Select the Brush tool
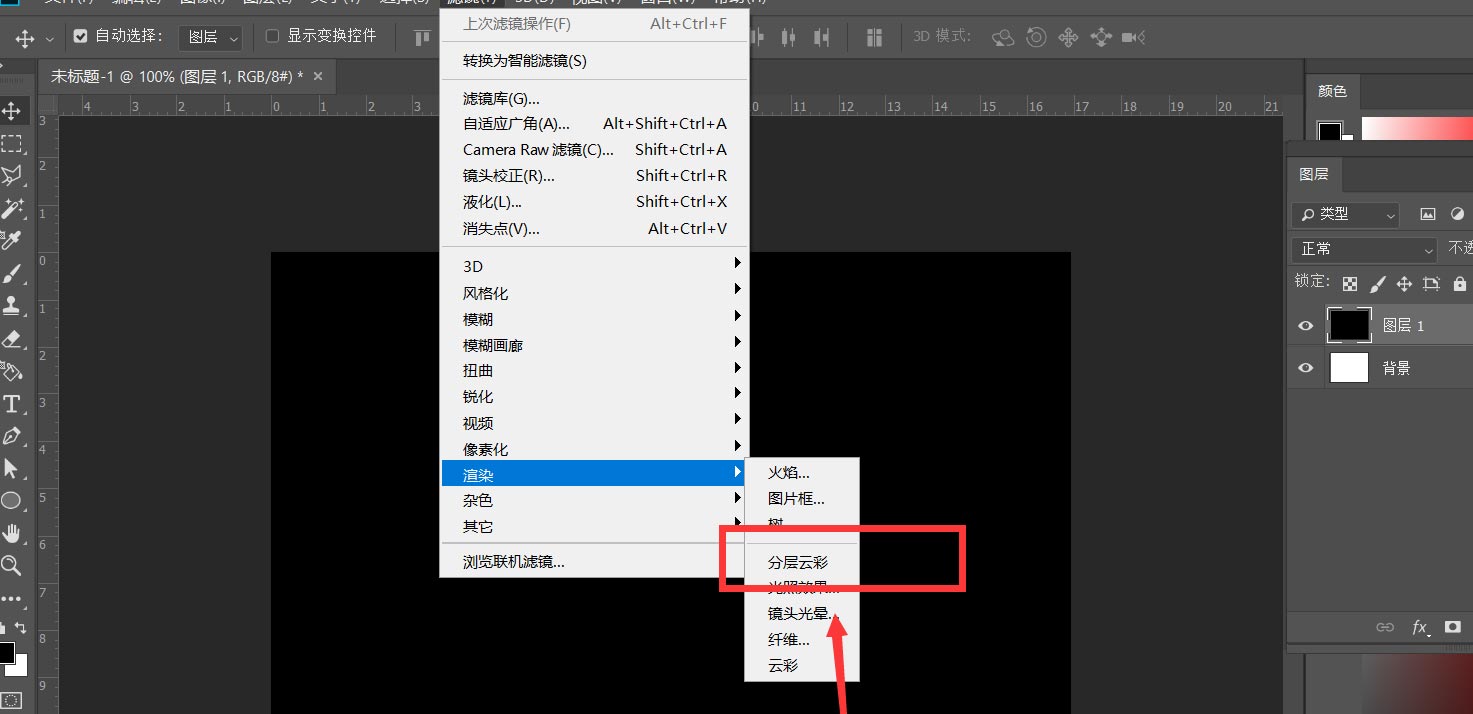Image resolution: width=1473 pixels, height=714 pixels. 12,273
